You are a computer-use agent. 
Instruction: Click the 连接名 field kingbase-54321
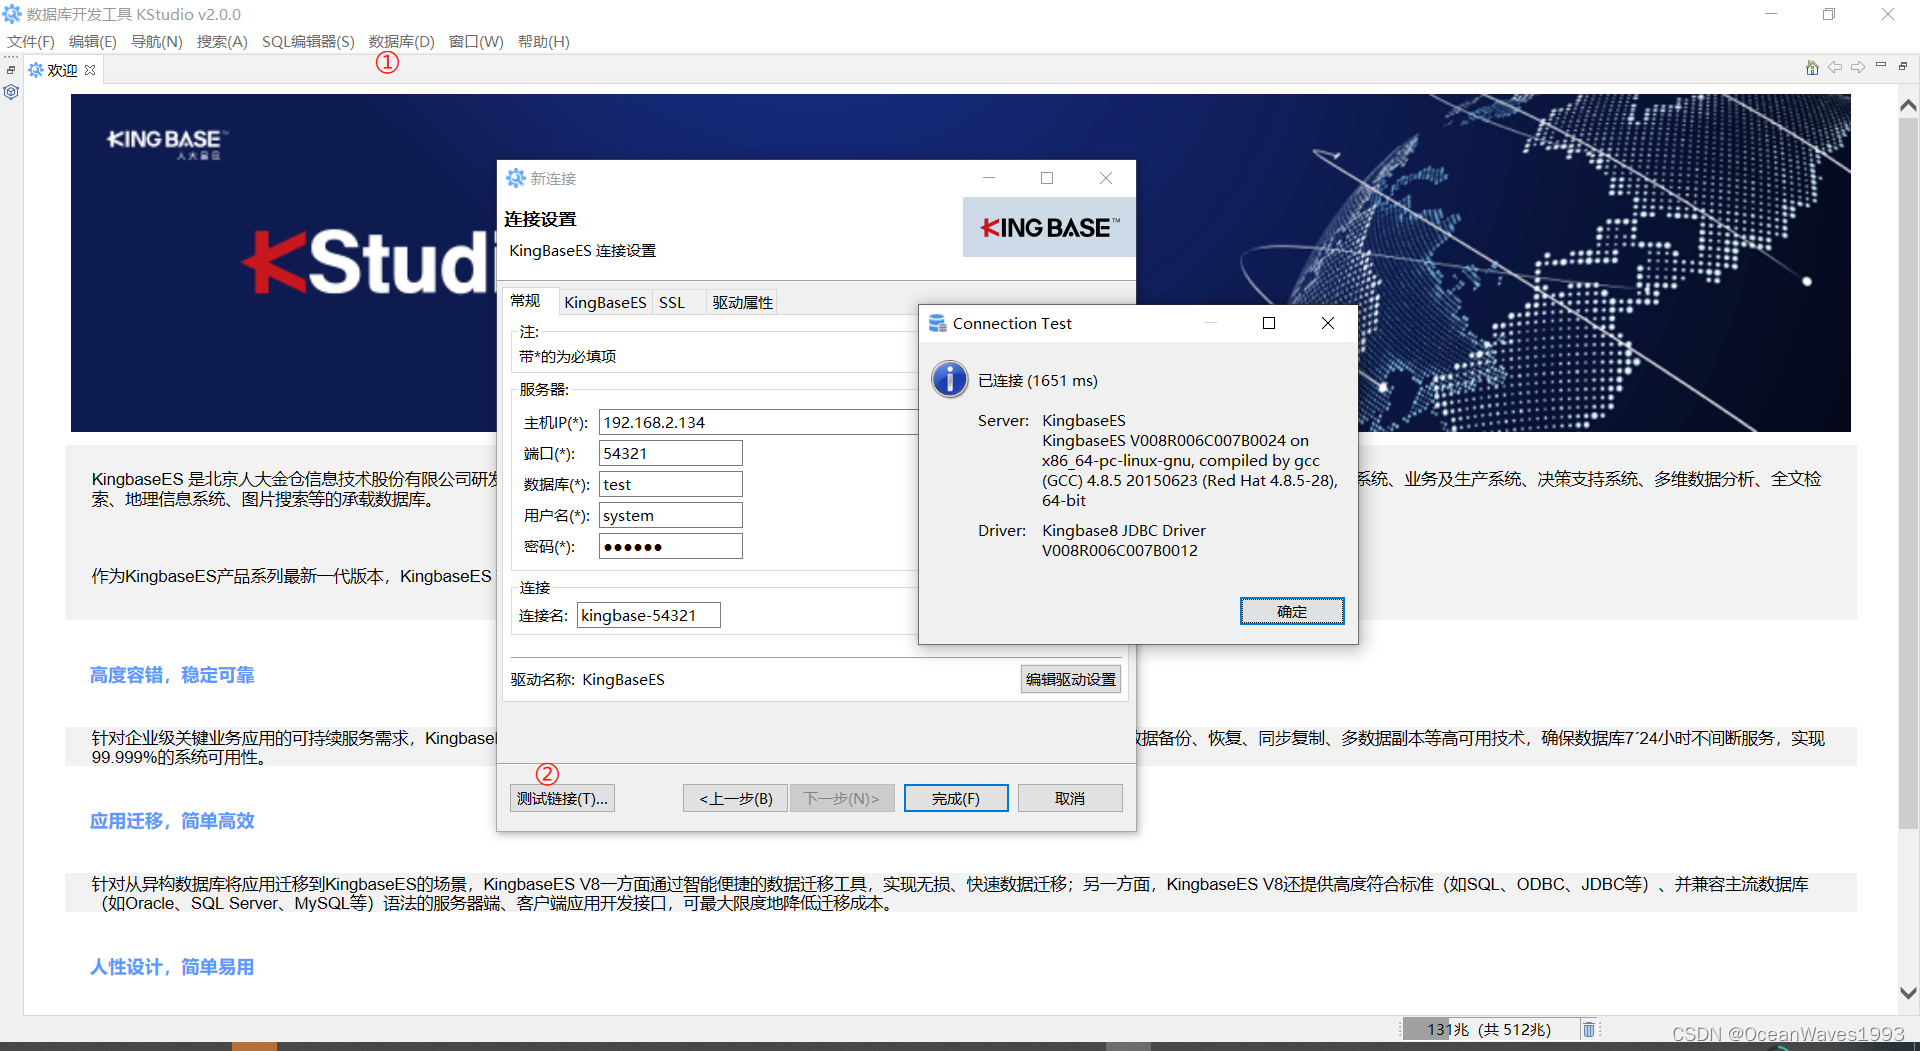point(649,615)
